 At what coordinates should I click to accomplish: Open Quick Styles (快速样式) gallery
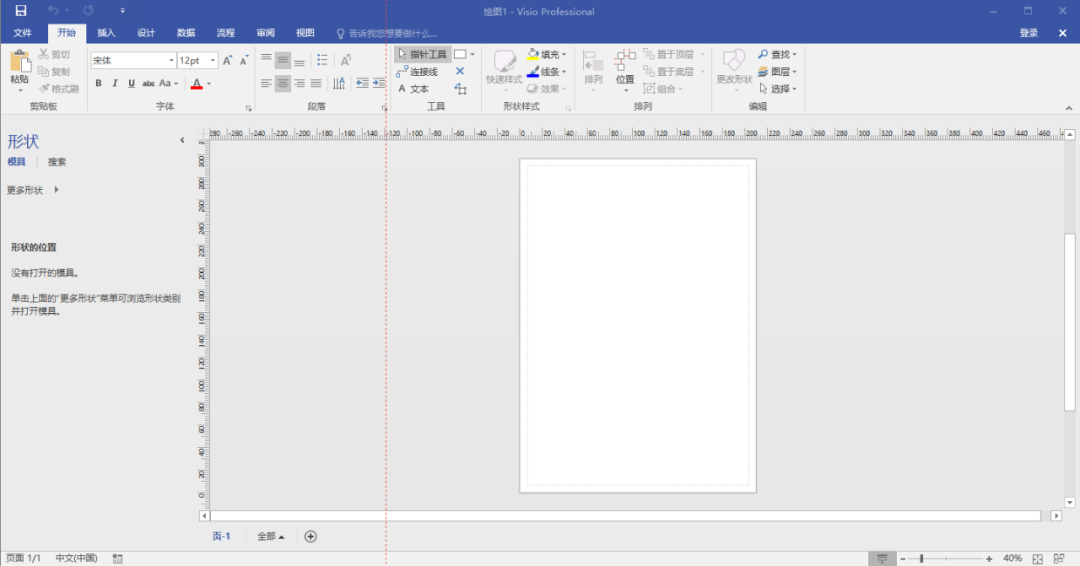coord(504,67)
